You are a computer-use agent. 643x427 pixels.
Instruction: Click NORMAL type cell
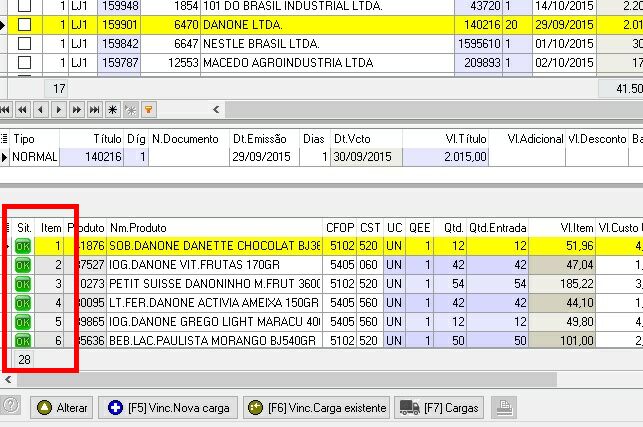point(34,157)
